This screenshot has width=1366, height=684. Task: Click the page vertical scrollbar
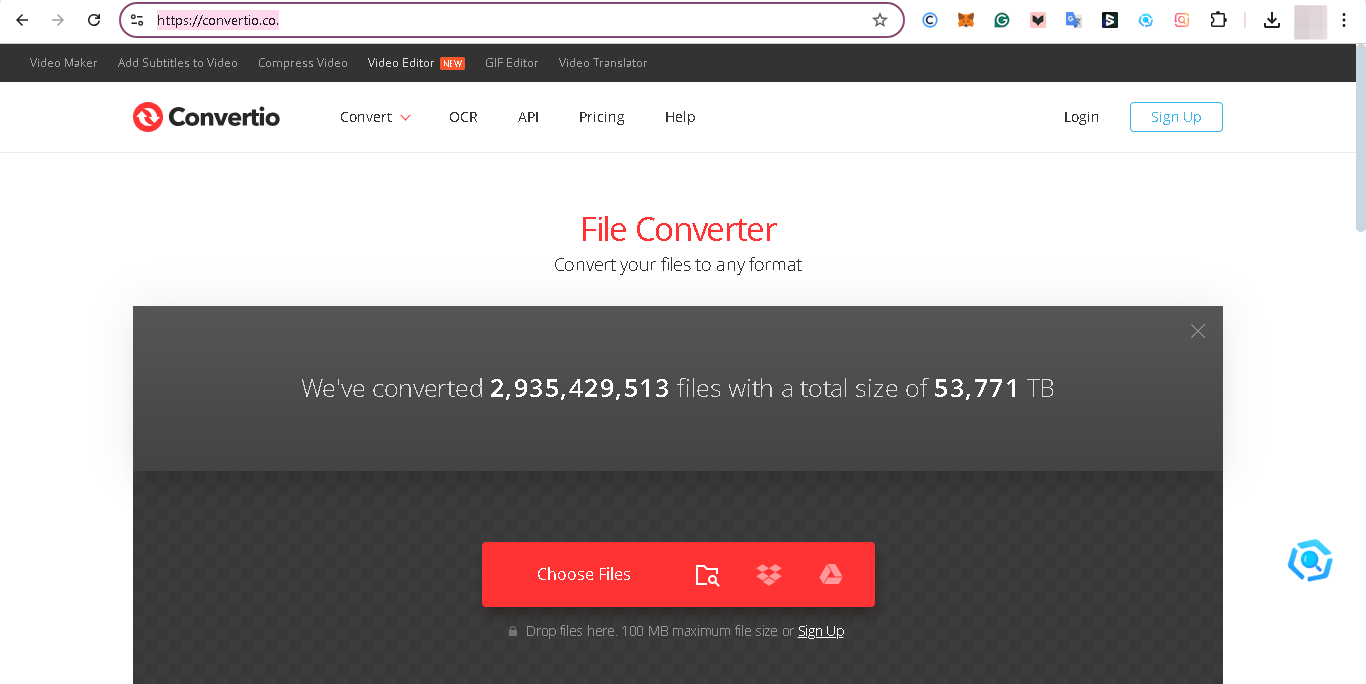[x=1360, y=140]
